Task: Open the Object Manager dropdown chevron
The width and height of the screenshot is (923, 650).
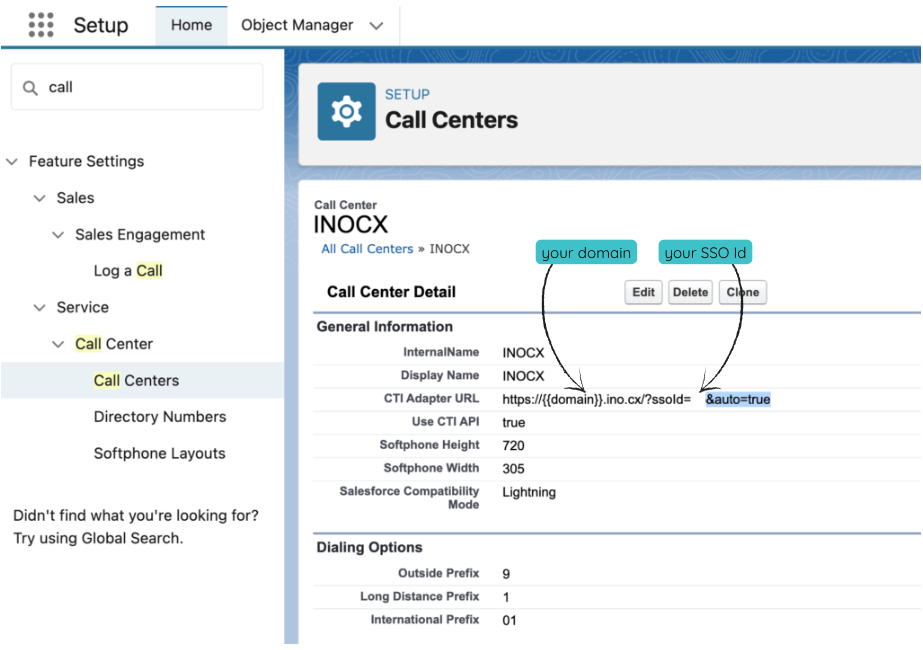Action: [376, 26]
